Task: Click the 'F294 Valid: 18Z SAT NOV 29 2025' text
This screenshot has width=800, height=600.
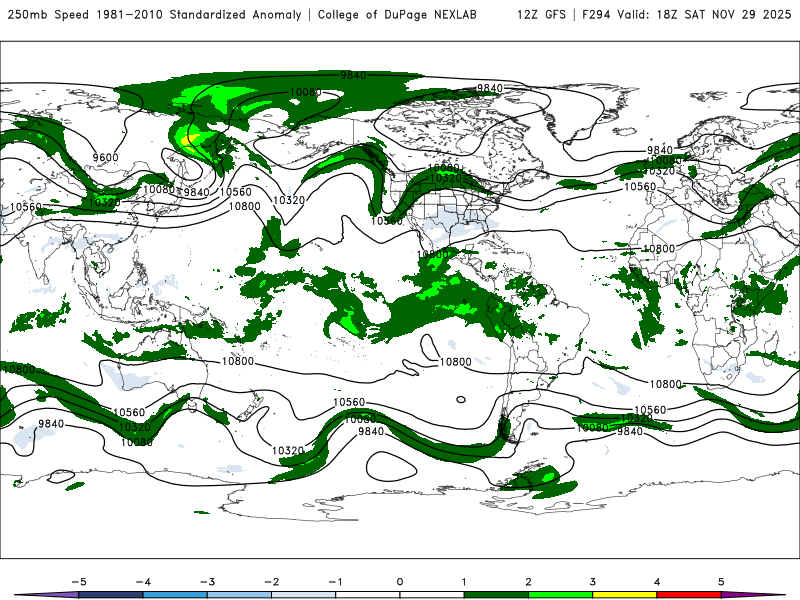Action: tap(686, 15)
